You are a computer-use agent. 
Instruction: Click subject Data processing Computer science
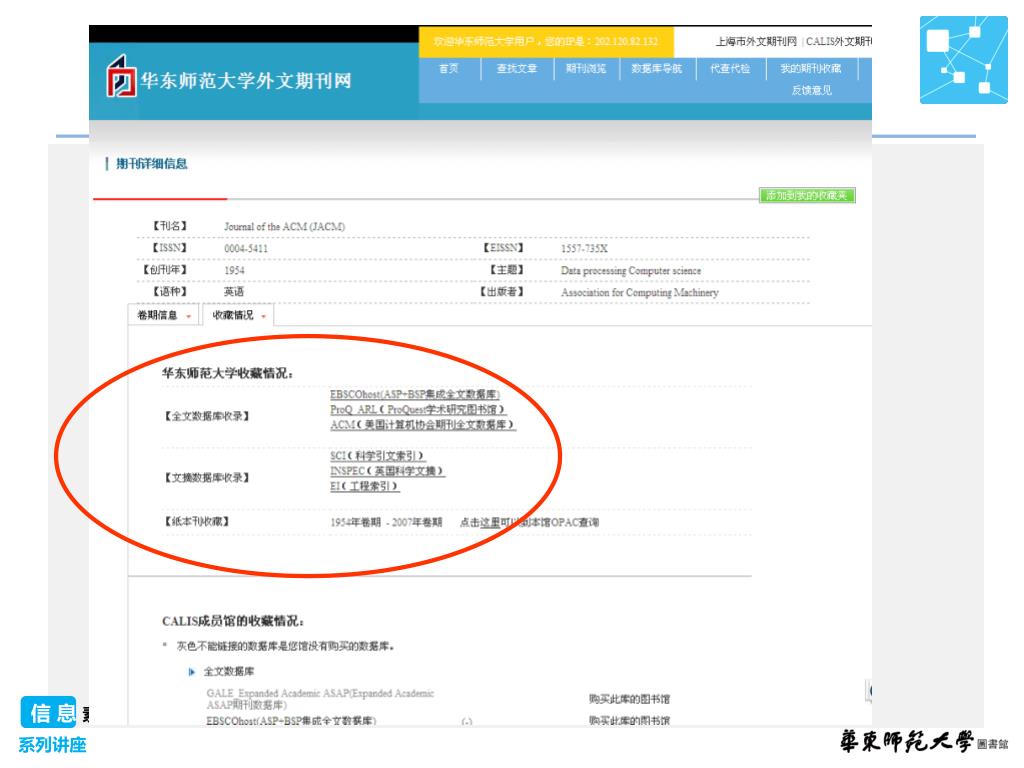tap(631, 270)
